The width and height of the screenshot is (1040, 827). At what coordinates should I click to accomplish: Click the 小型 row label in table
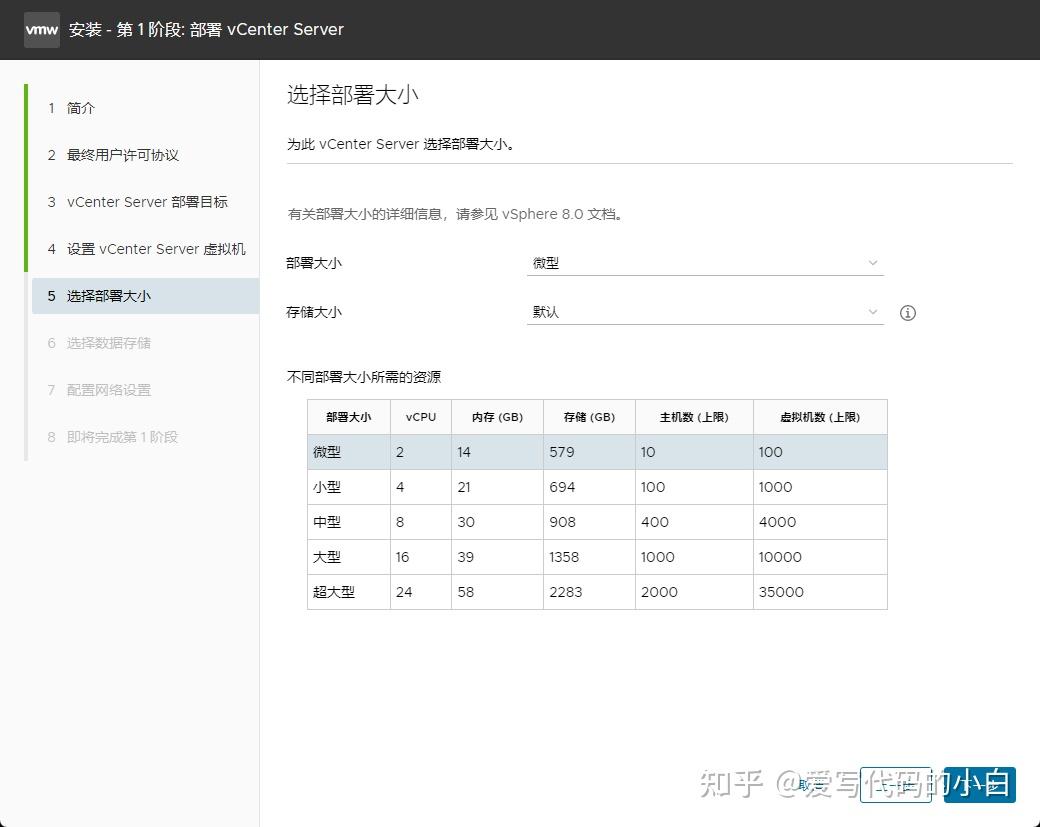tap(327, 487)
